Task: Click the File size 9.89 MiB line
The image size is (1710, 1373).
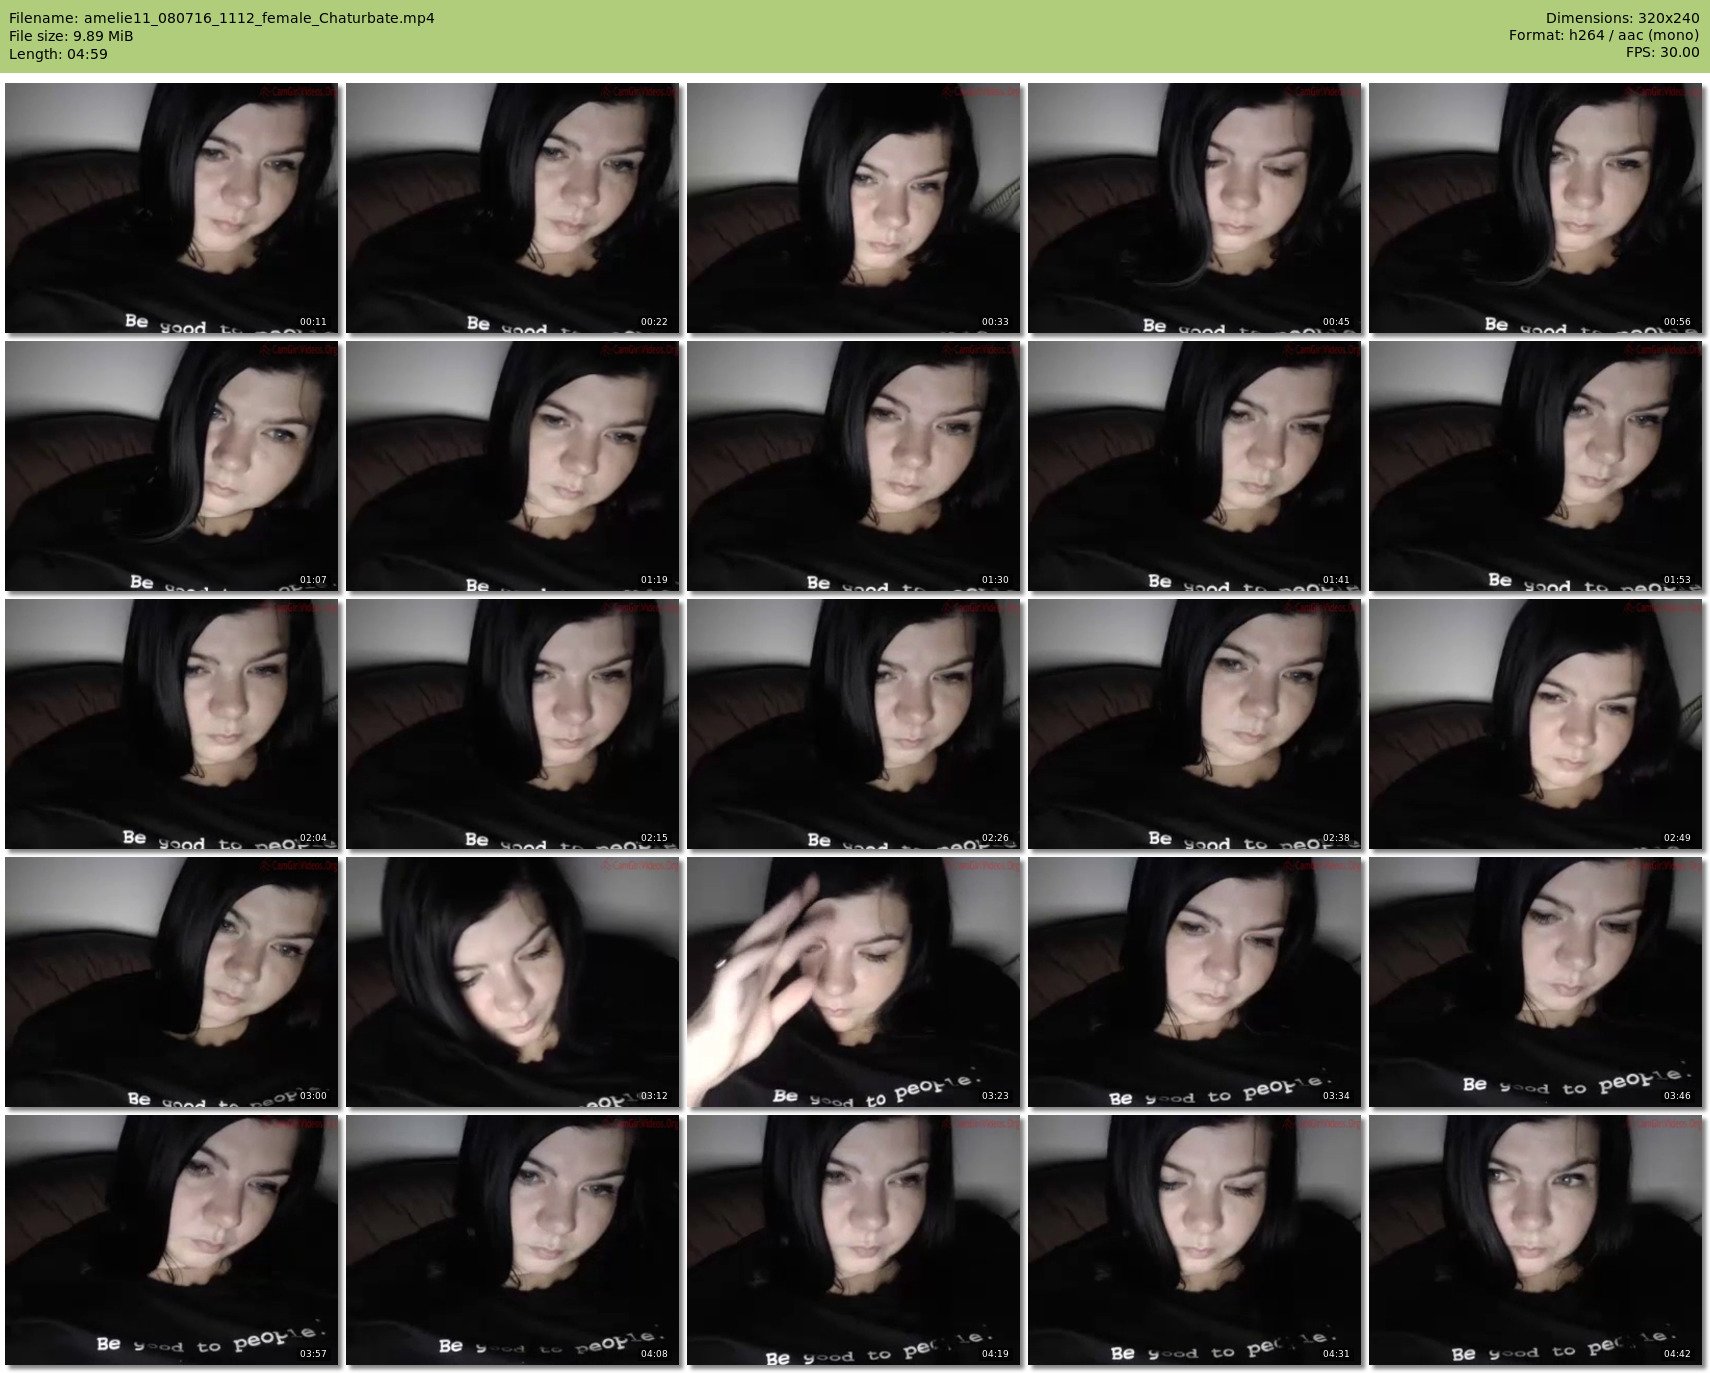Action: pyautogui.click(x=71, y=36)
